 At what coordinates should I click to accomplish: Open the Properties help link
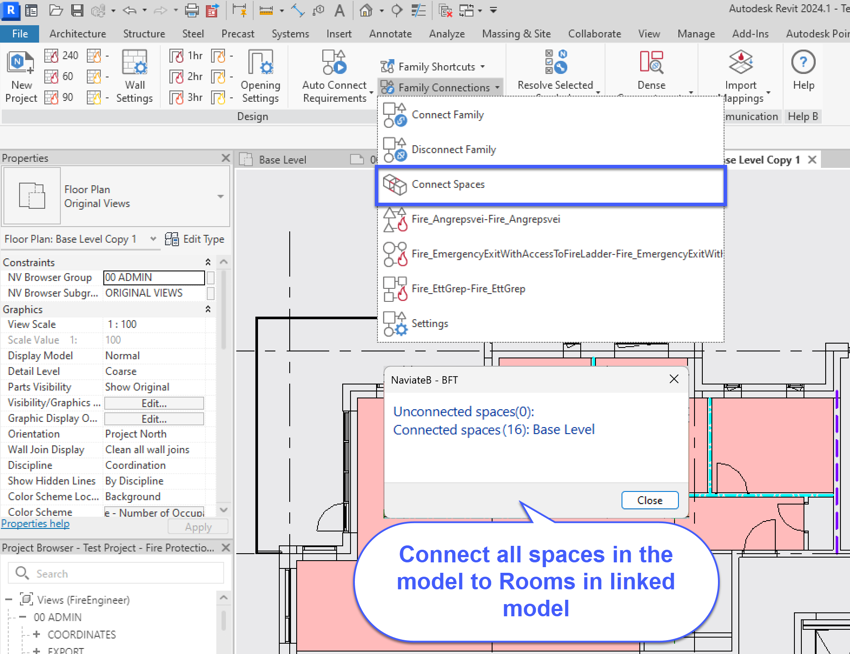click(x=35, y=524)
